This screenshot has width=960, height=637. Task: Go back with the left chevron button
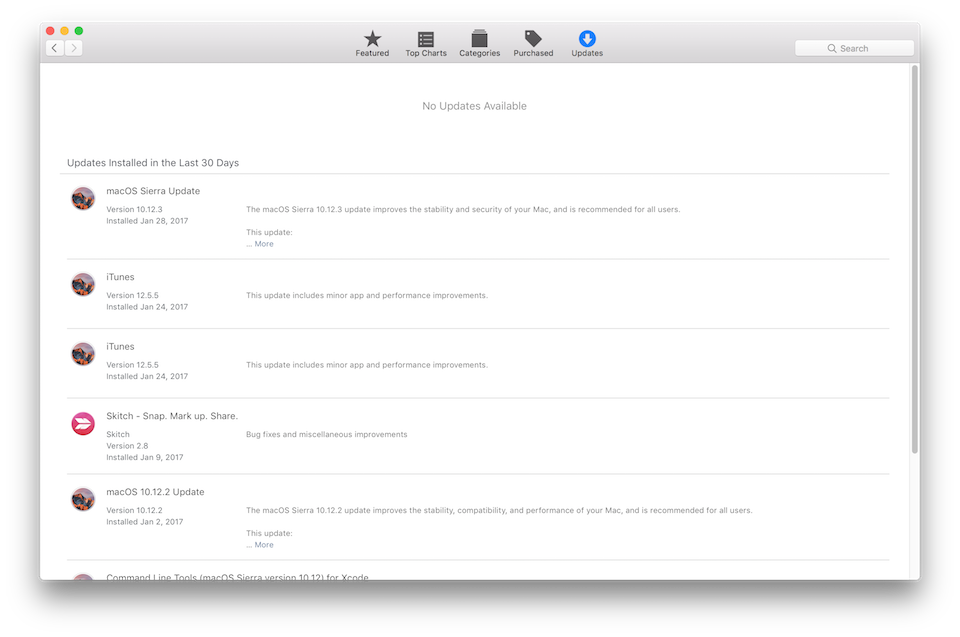pyautogui.click(x=55, y=48)
